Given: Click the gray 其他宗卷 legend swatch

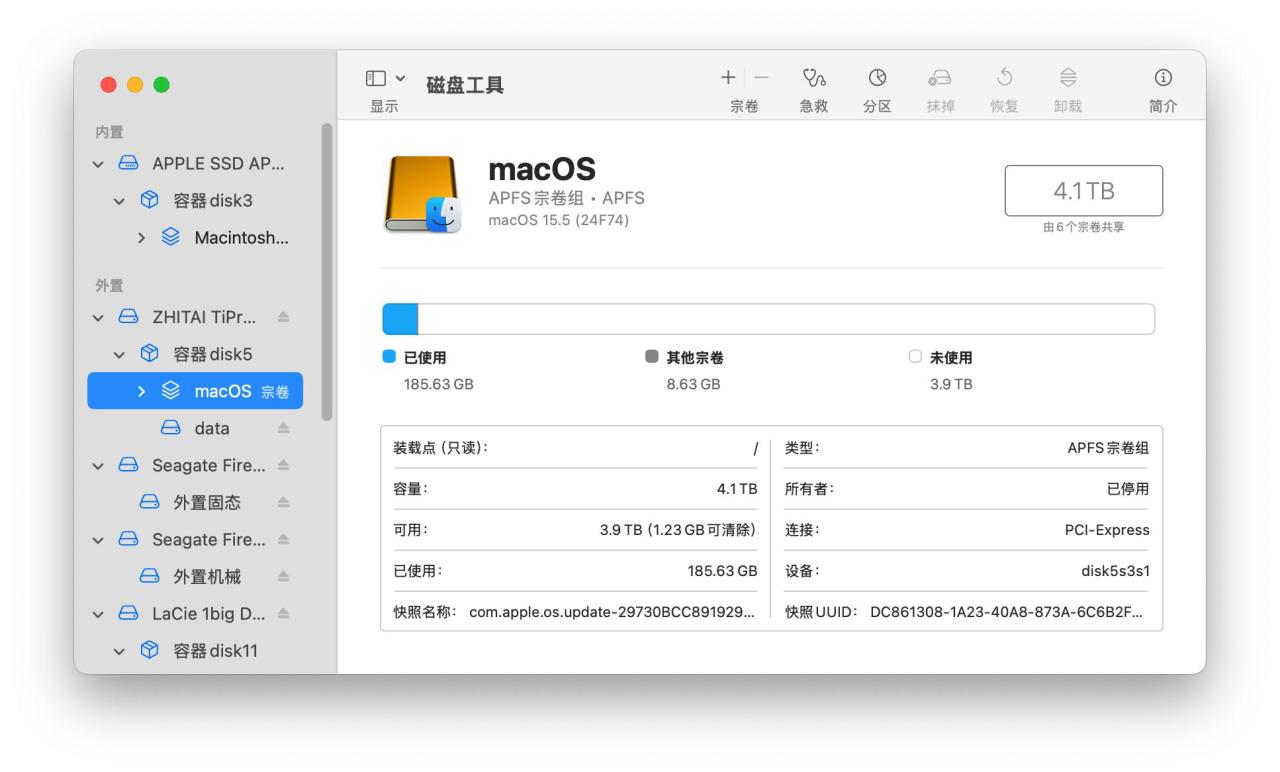Looking at the screenshot, I should (653, 357).
